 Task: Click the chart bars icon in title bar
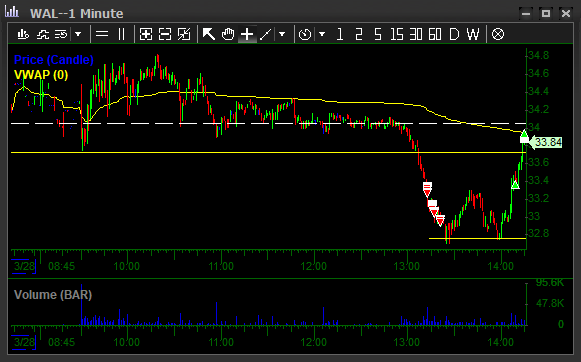tap(12, 11)
